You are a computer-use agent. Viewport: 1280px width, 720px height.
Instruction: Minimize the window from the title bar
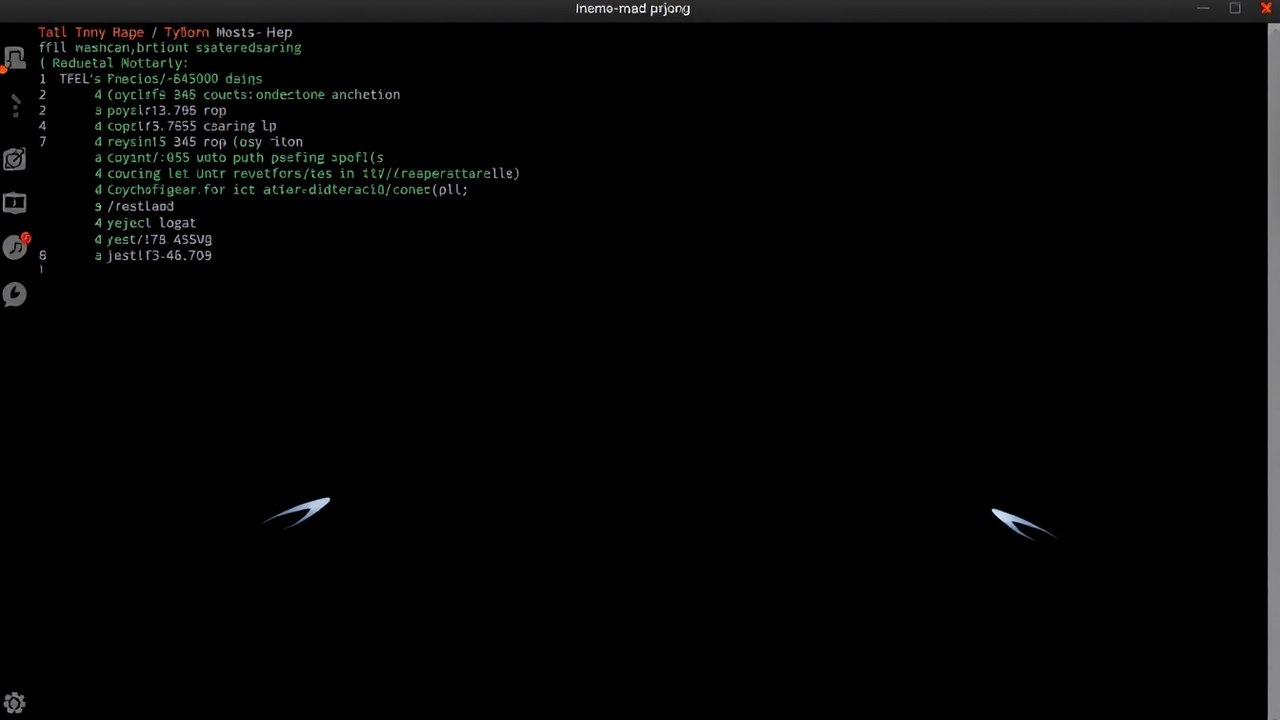pos(1205,8)
